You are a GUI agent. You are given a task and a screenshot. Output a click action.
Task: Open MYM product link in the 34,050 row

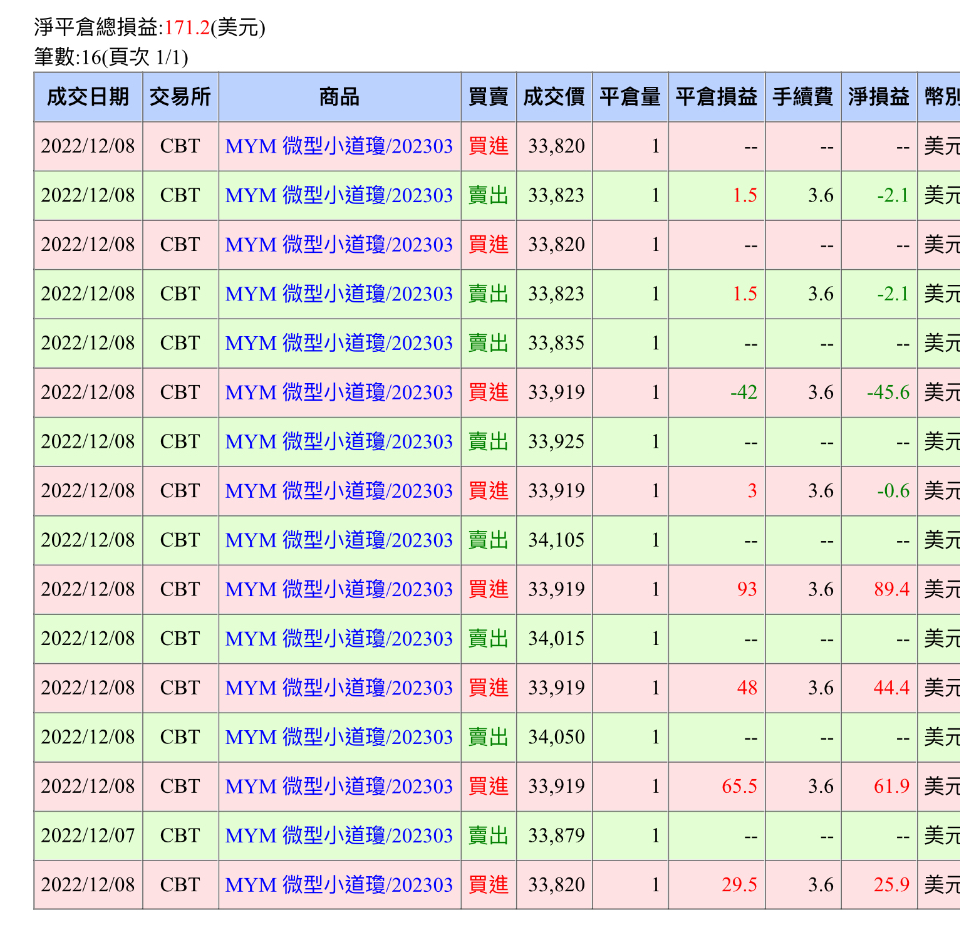point(339,737)
